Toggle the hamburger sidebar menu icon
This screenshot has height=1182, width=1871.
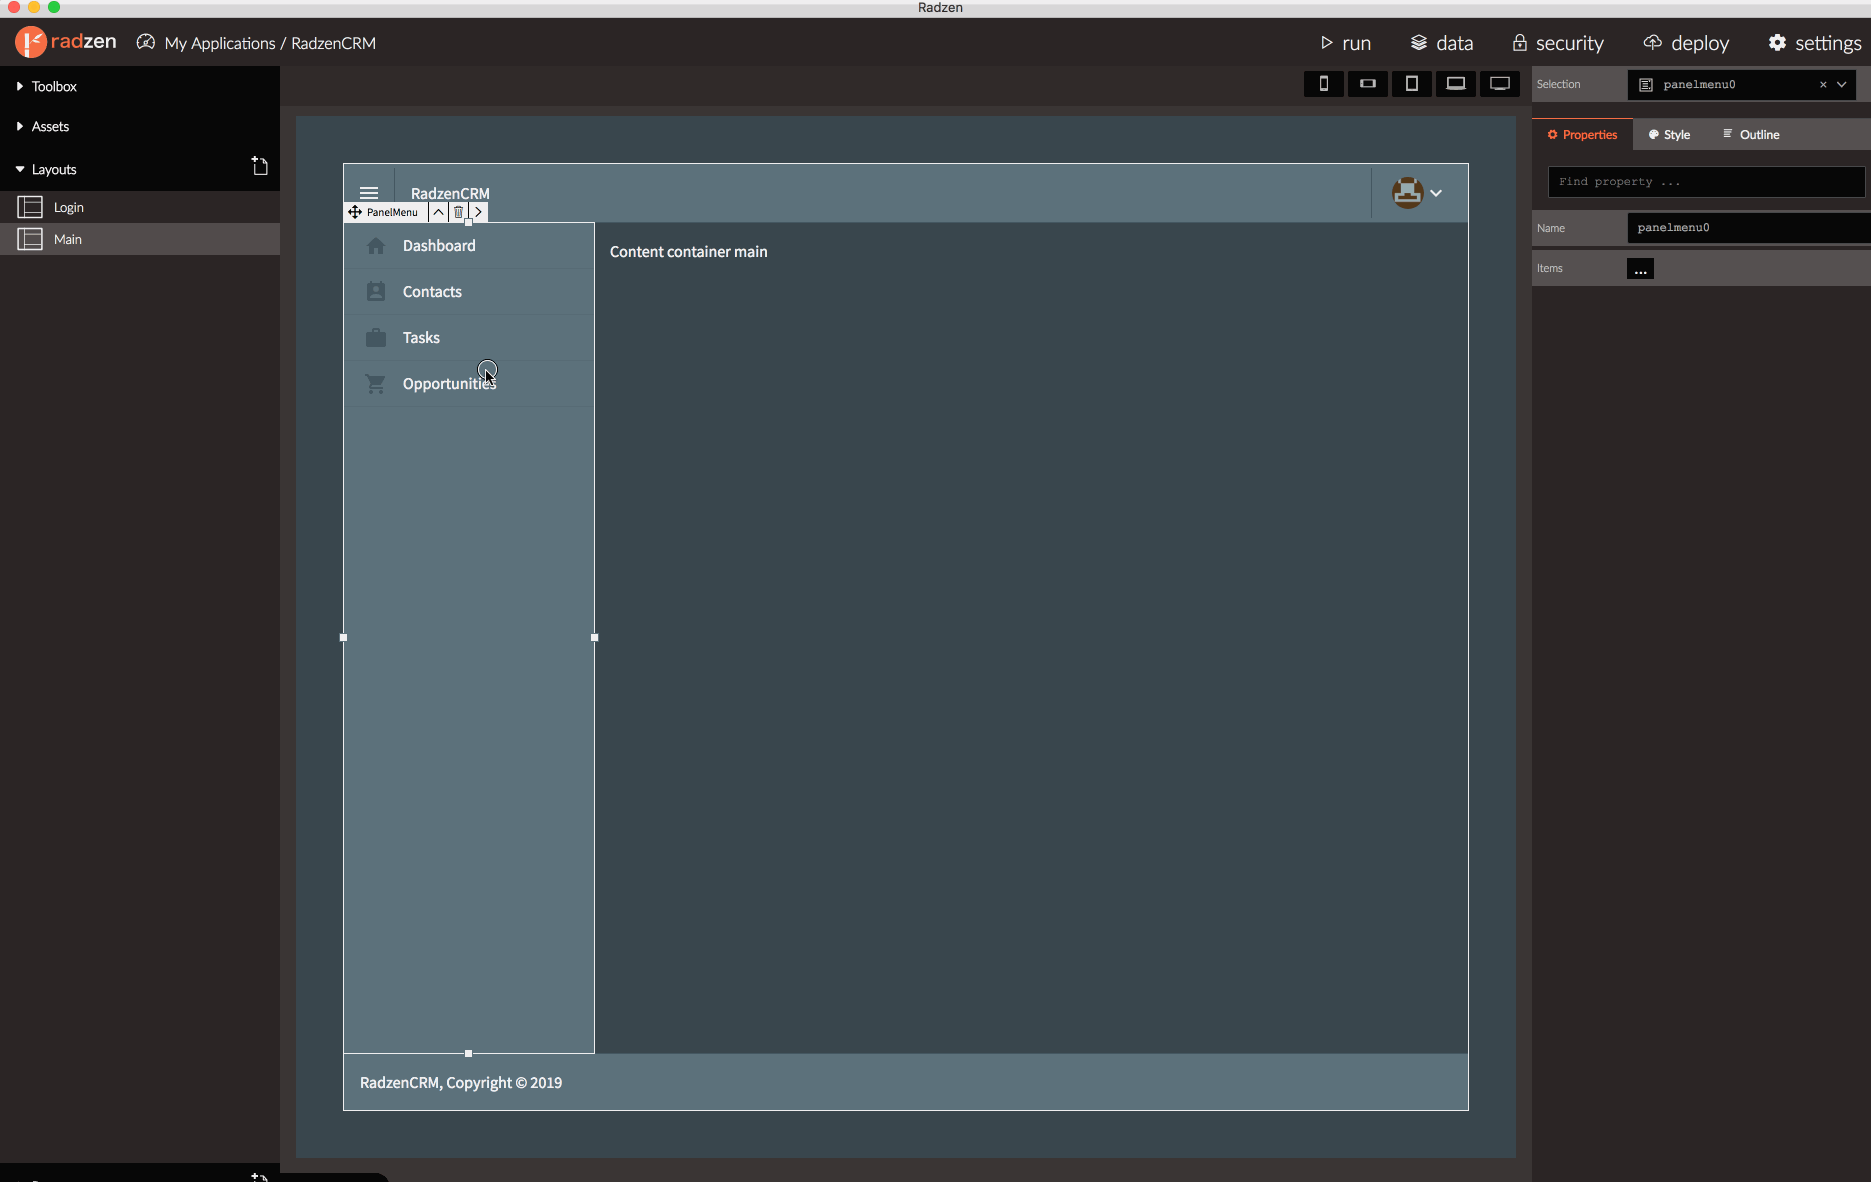pos(369,193)
